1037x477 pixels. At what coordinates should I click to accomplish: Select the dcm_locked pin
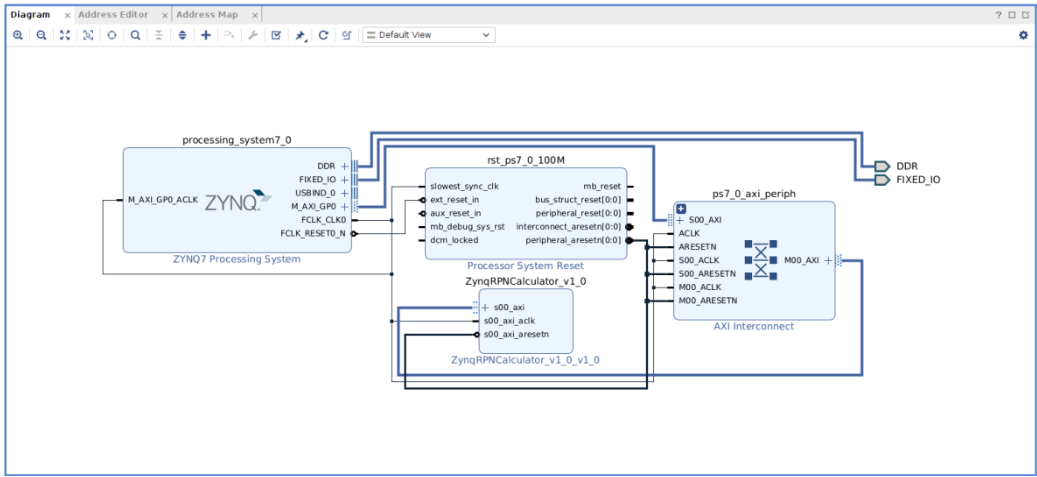tap(454, 239)
